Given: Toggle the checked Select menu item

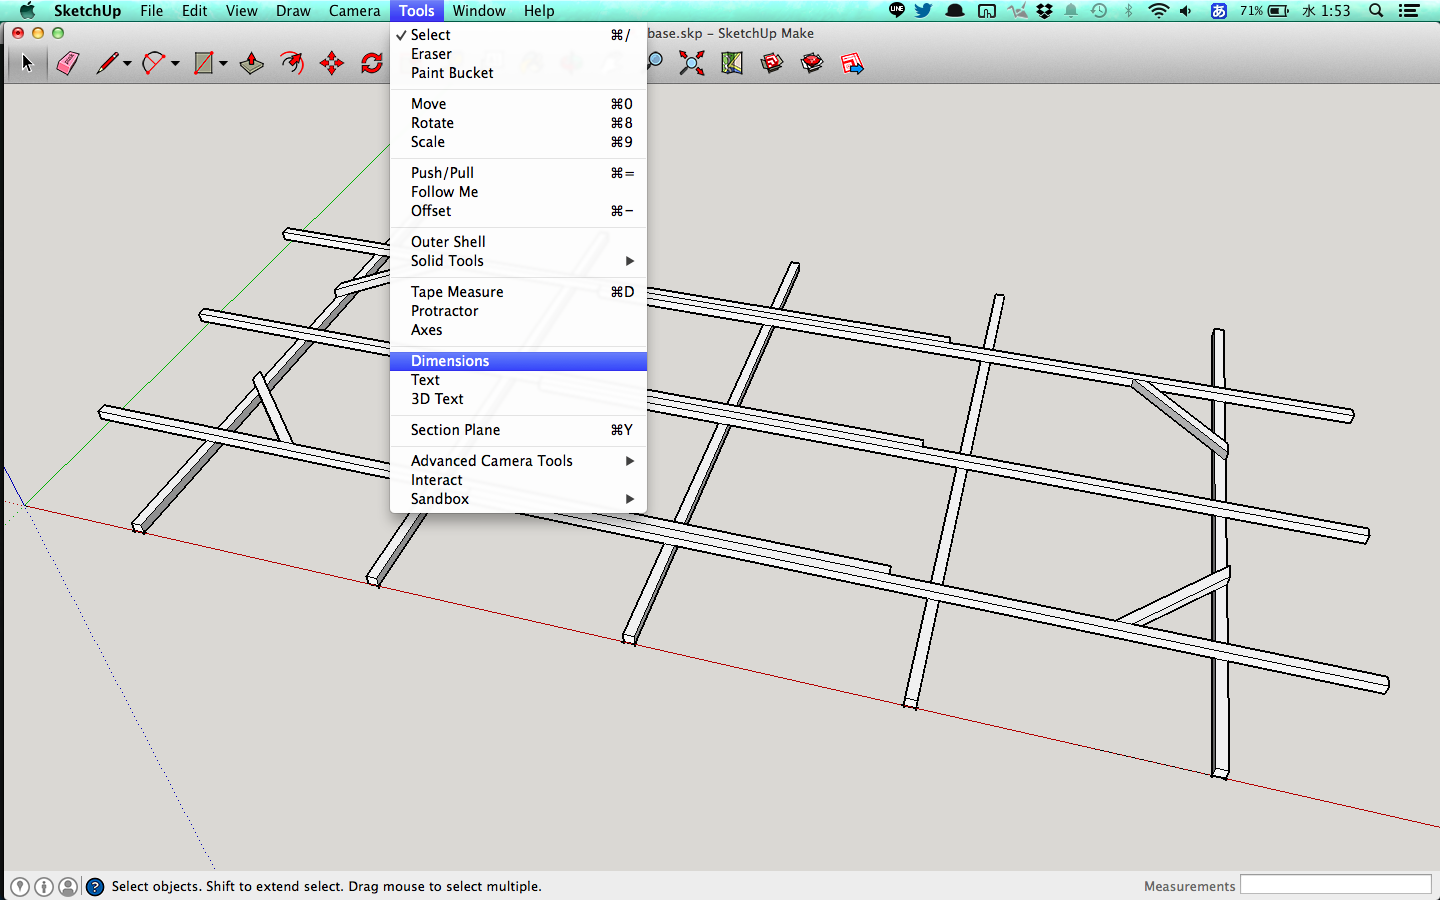Looking at the screenshot, I should (431, 35).
